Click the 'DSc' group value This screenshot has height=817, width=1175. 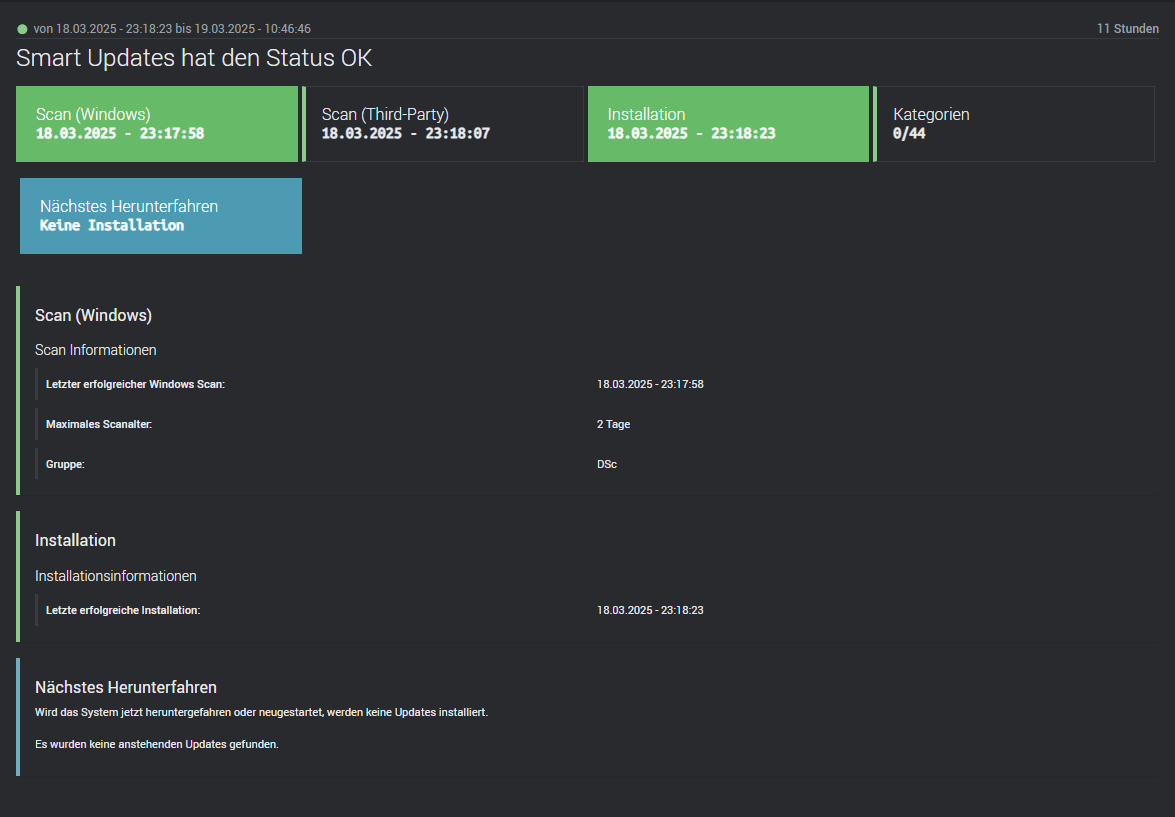tap(607, 465)
